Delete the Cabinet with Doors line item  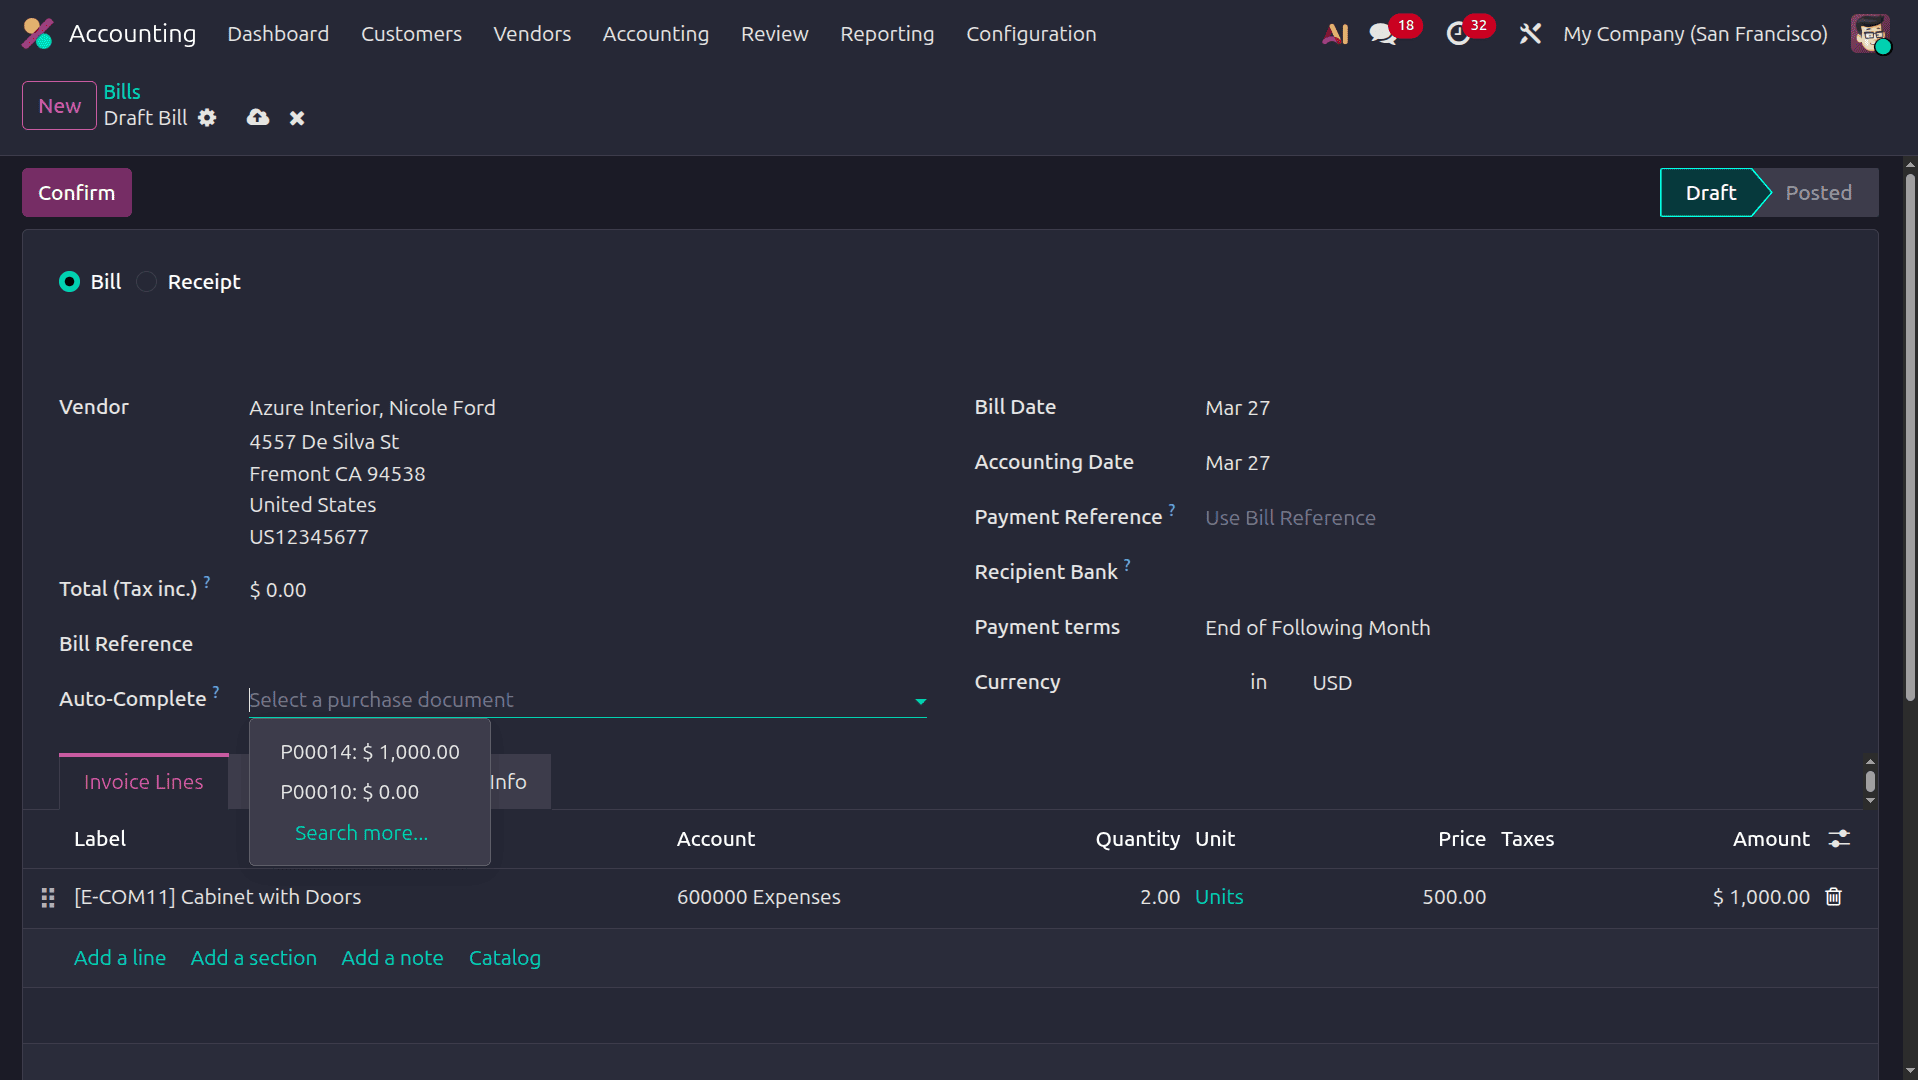pos(1833,897)
